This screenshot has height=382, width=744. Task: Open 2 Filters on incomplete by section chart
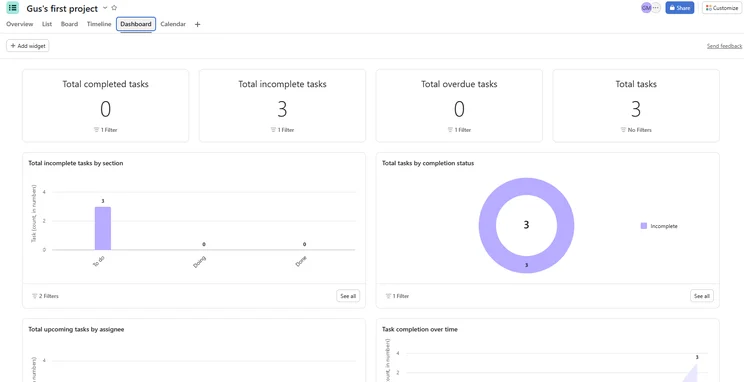[45, 296]
